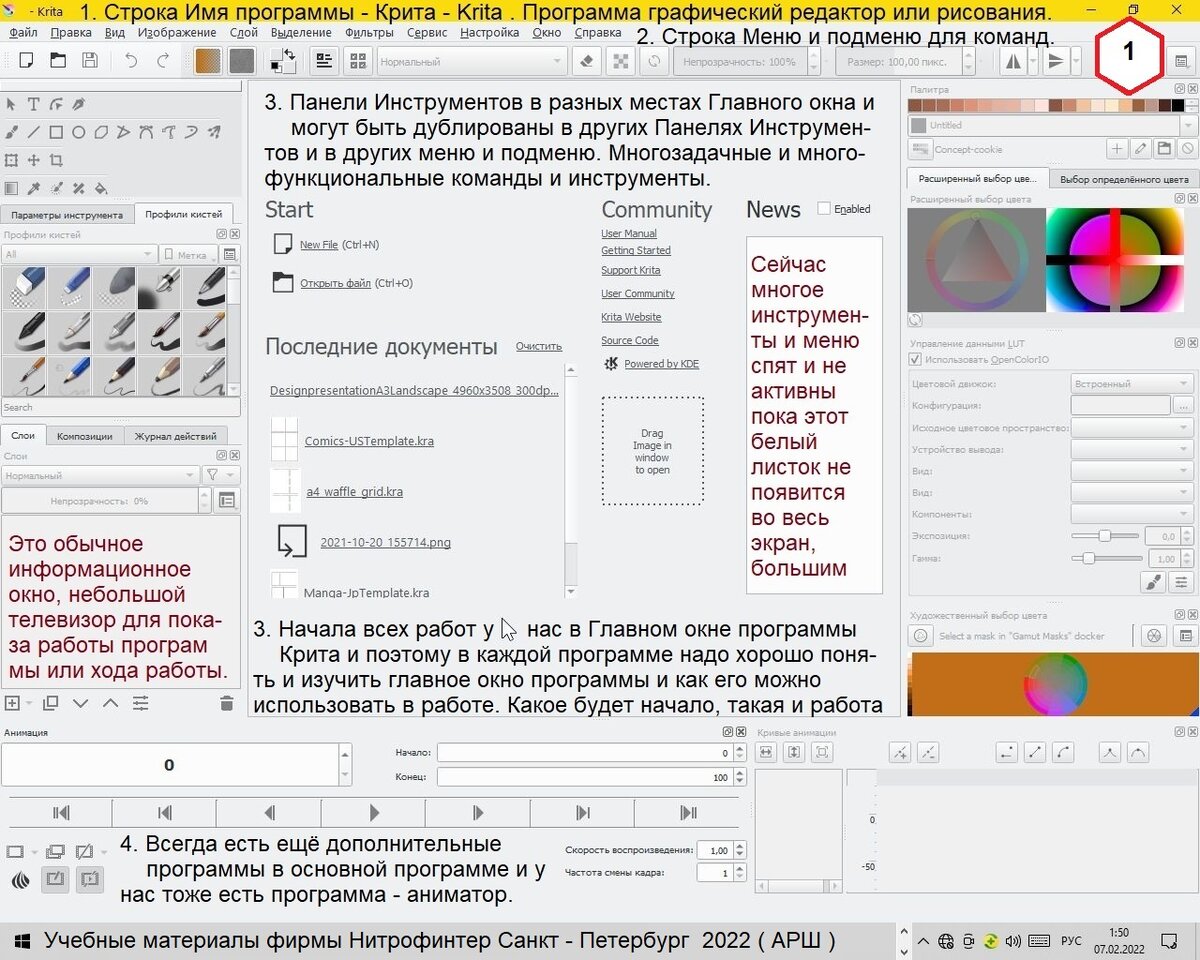Redo using the toolbar arrow icon
Viewport: 1200px width, 960px height.
point(163,61)
